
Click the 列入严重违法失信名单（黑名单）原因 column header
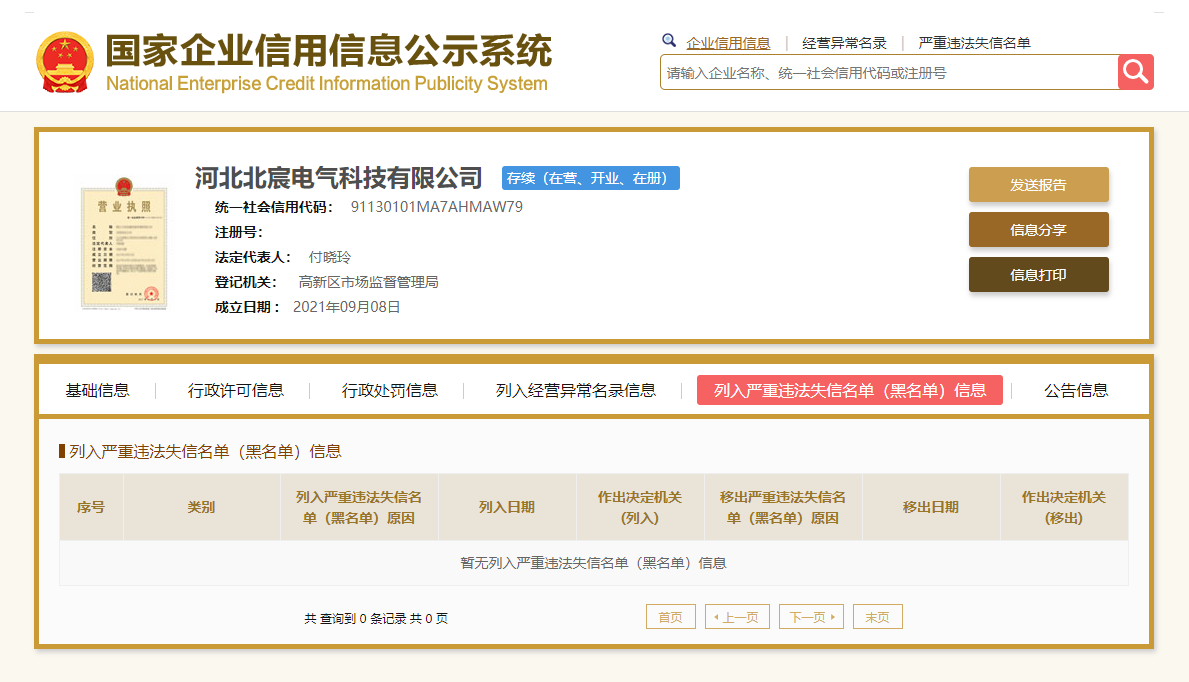pyautogui.click(x=359, y=507)
